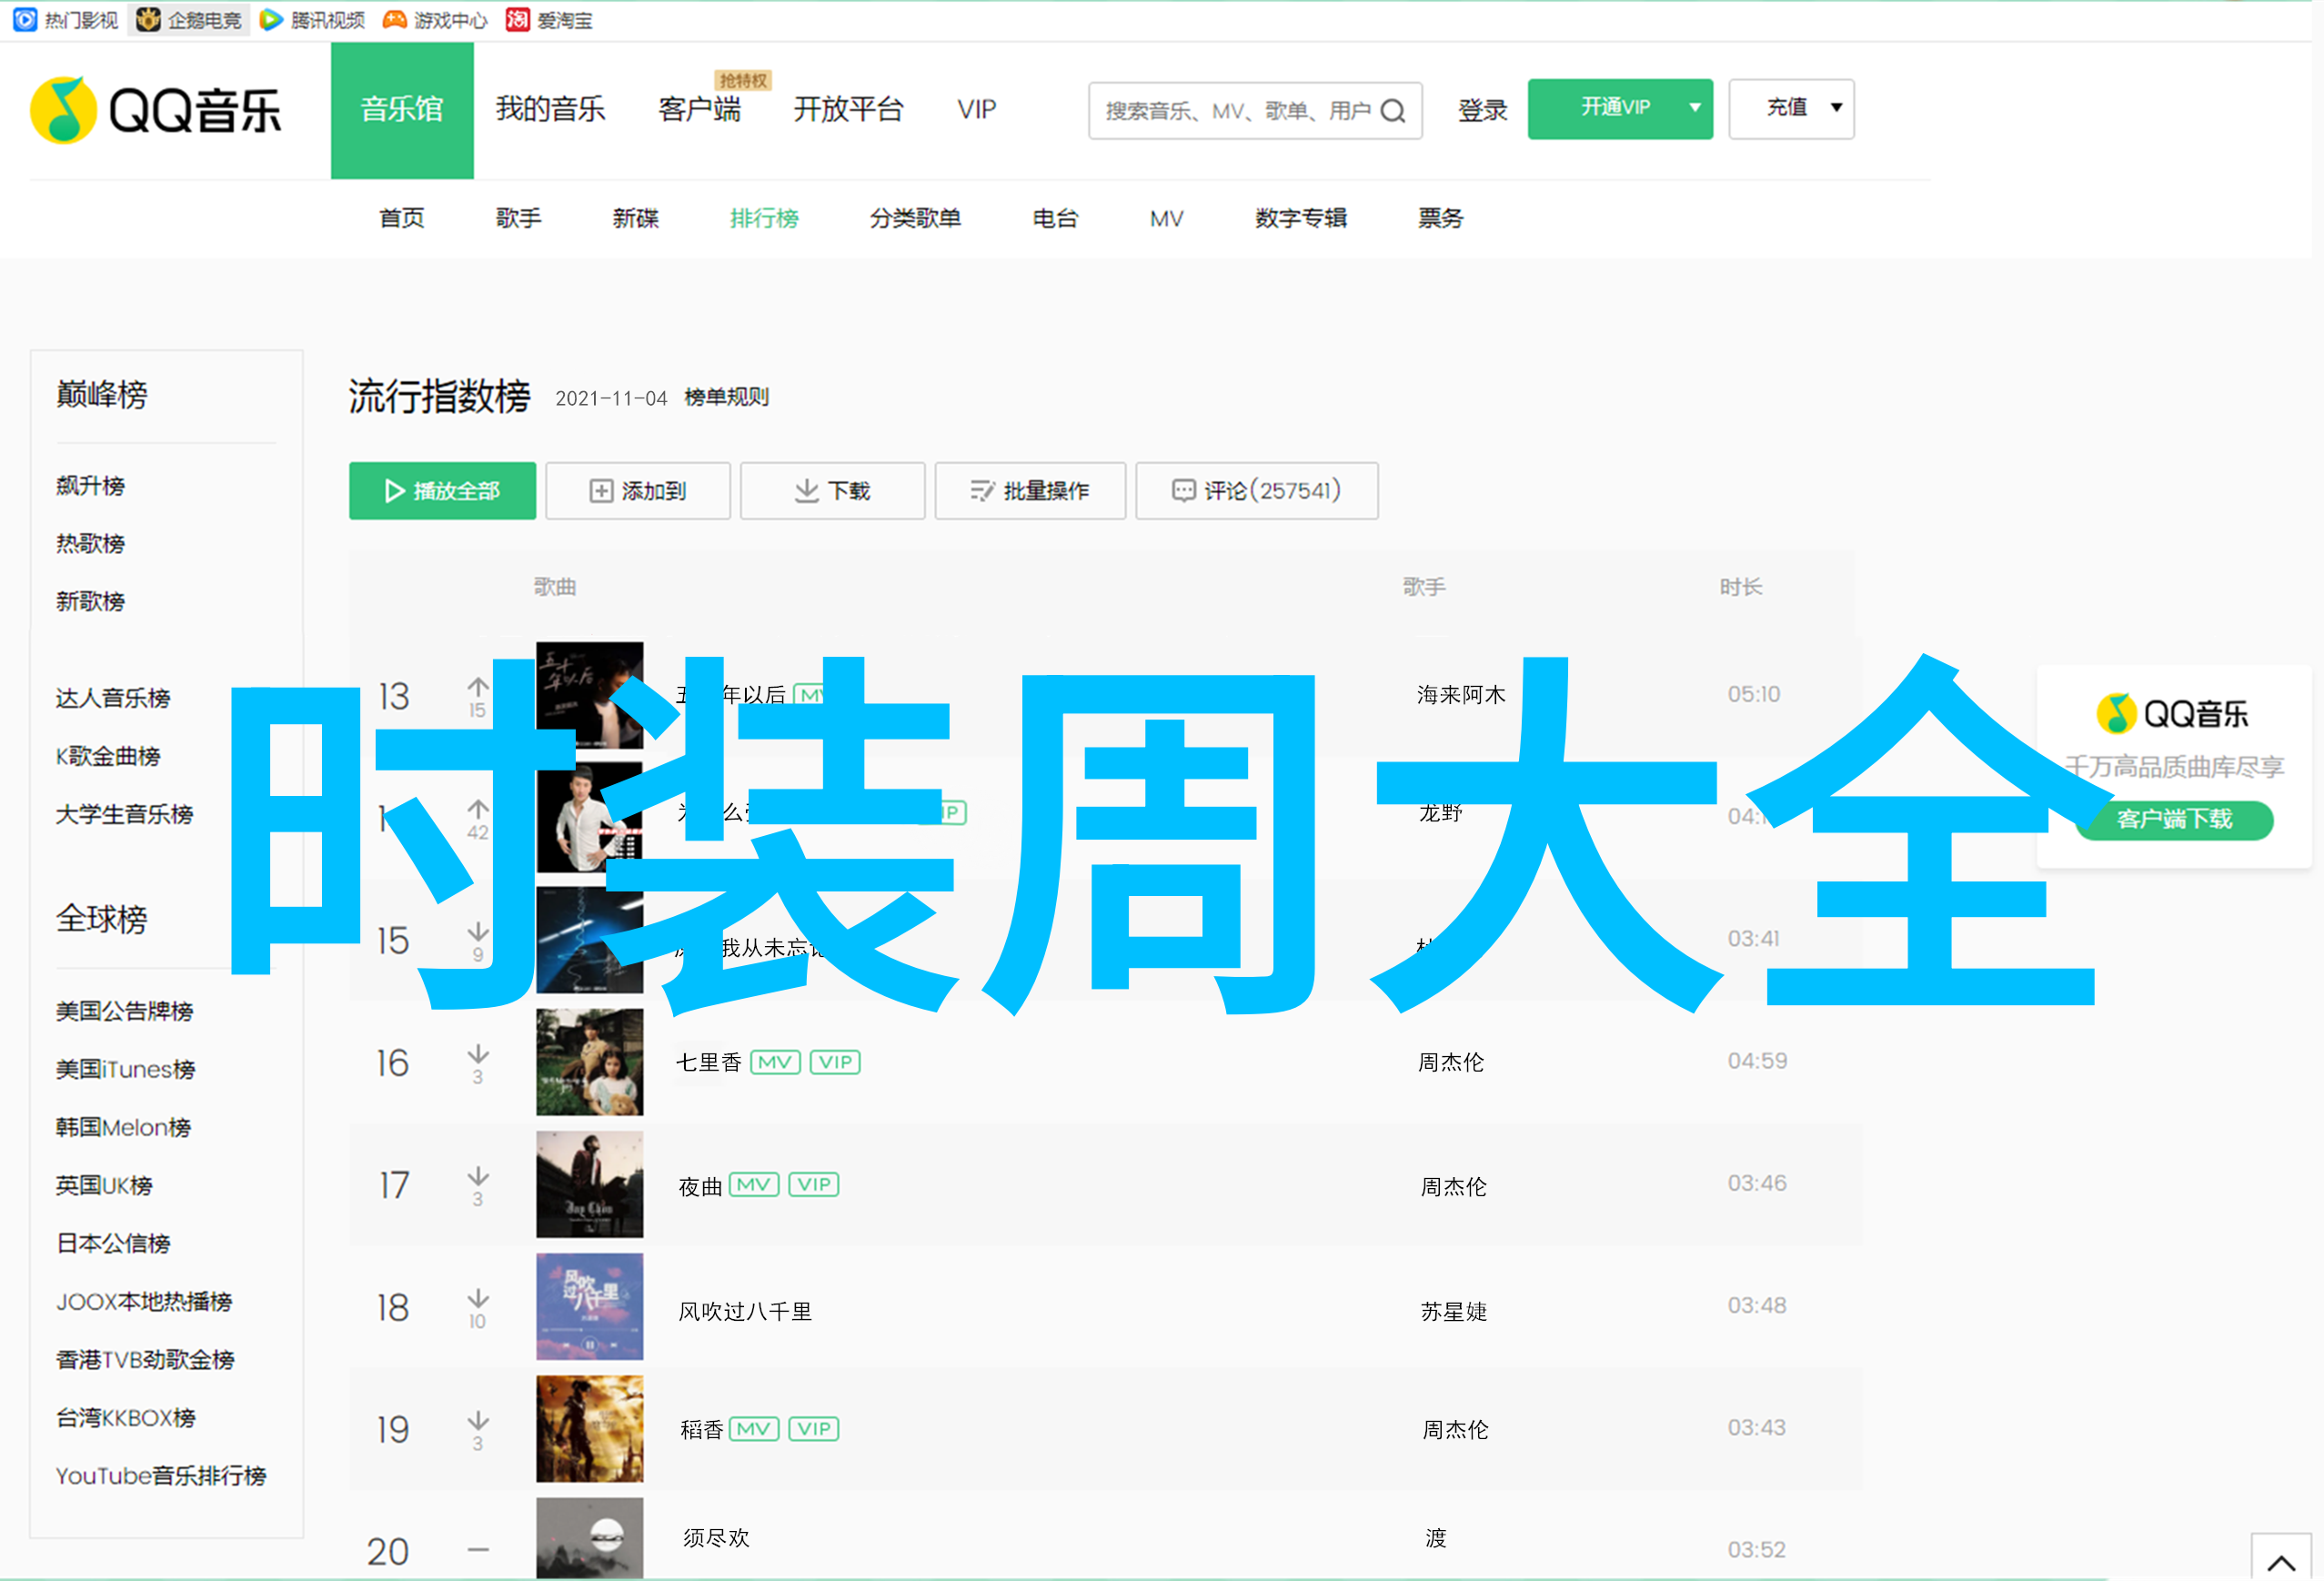Click the MV badge next to 夜曲
2324x1581 pixels.
[754, 1185]
